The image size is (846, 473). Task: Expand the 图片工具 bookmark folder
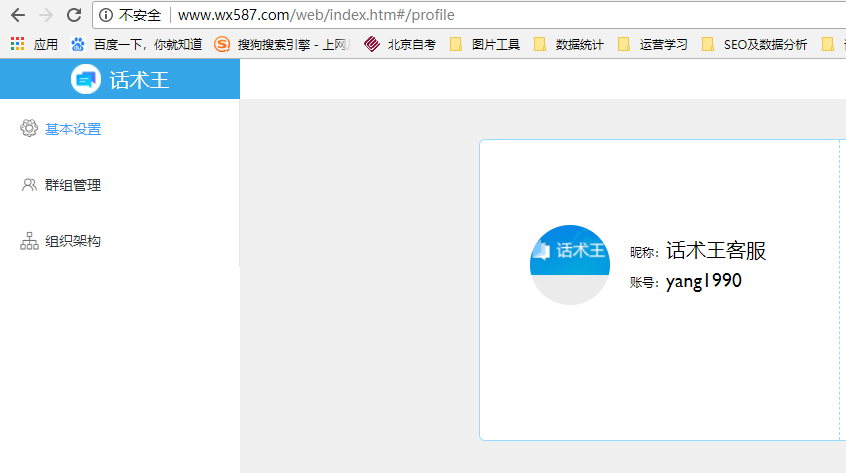tap(485, 44)
